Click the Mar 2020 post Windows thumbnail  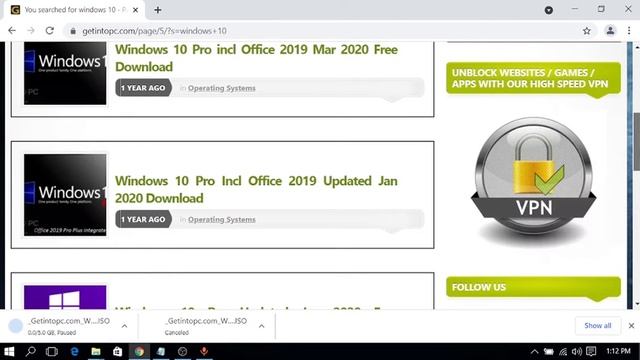tap(65, 73)
